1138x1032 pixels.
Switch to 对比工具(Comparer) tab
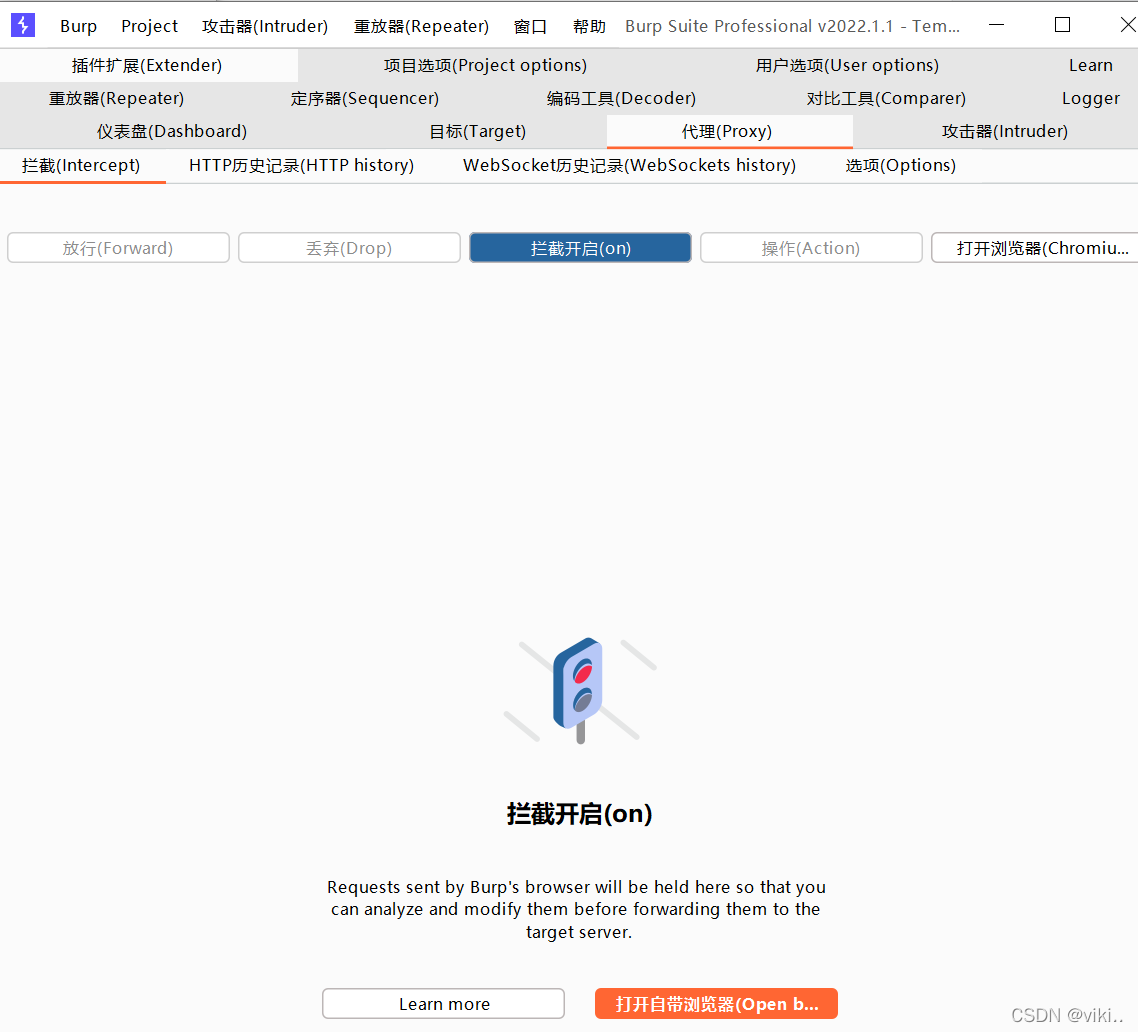[885, 98]
